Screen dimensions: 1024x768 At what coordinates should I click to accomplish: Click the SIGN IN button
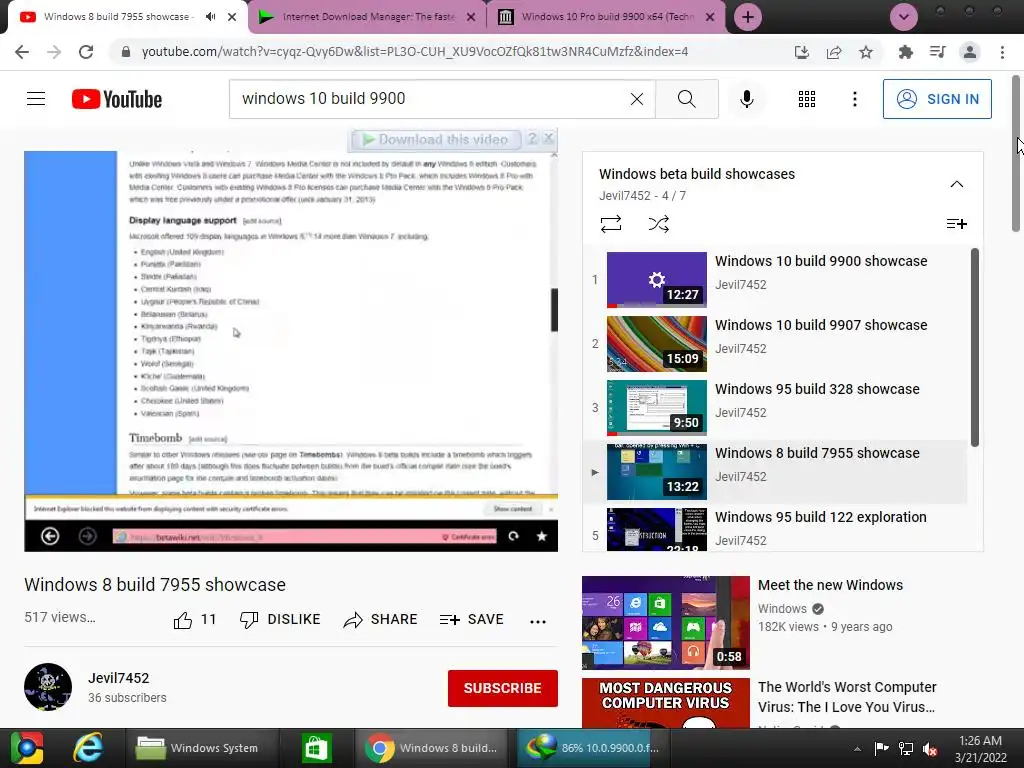[x=937, y=99]
